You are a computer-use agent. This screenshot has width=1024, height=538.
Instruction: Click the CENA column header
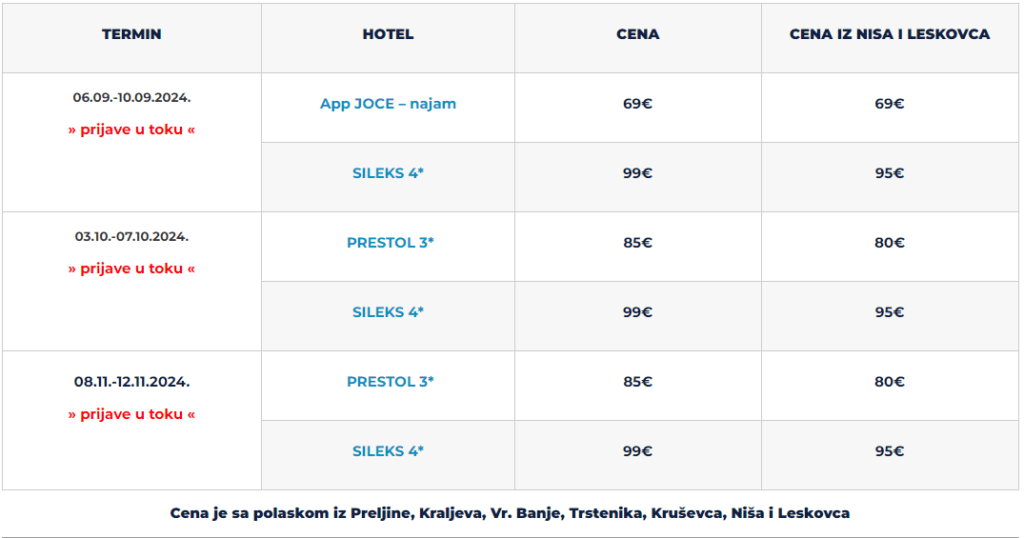(x=637, y=35)
